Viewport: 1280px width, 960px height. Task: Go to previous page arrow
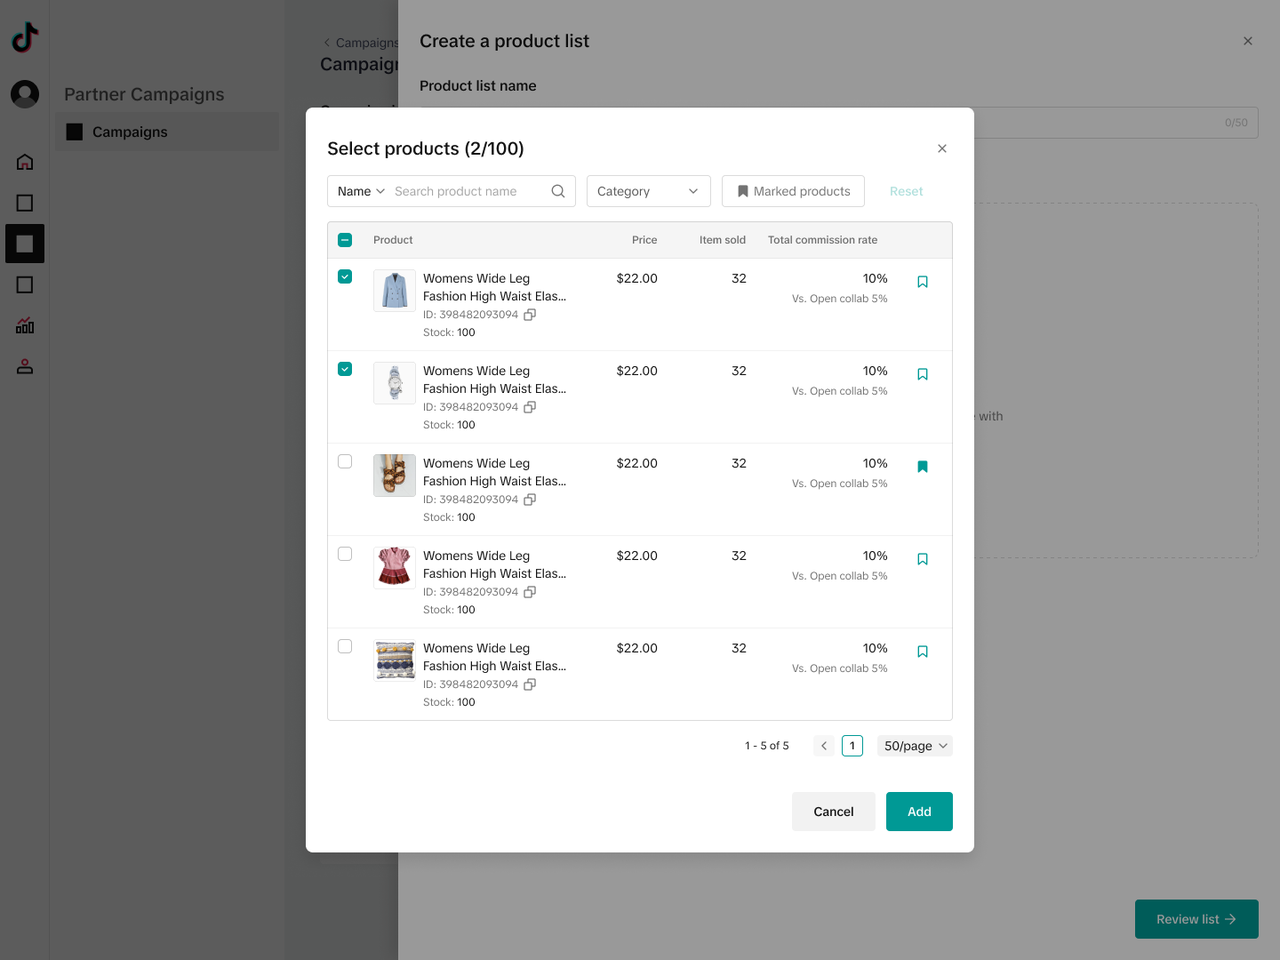click(x=824, y=746)
